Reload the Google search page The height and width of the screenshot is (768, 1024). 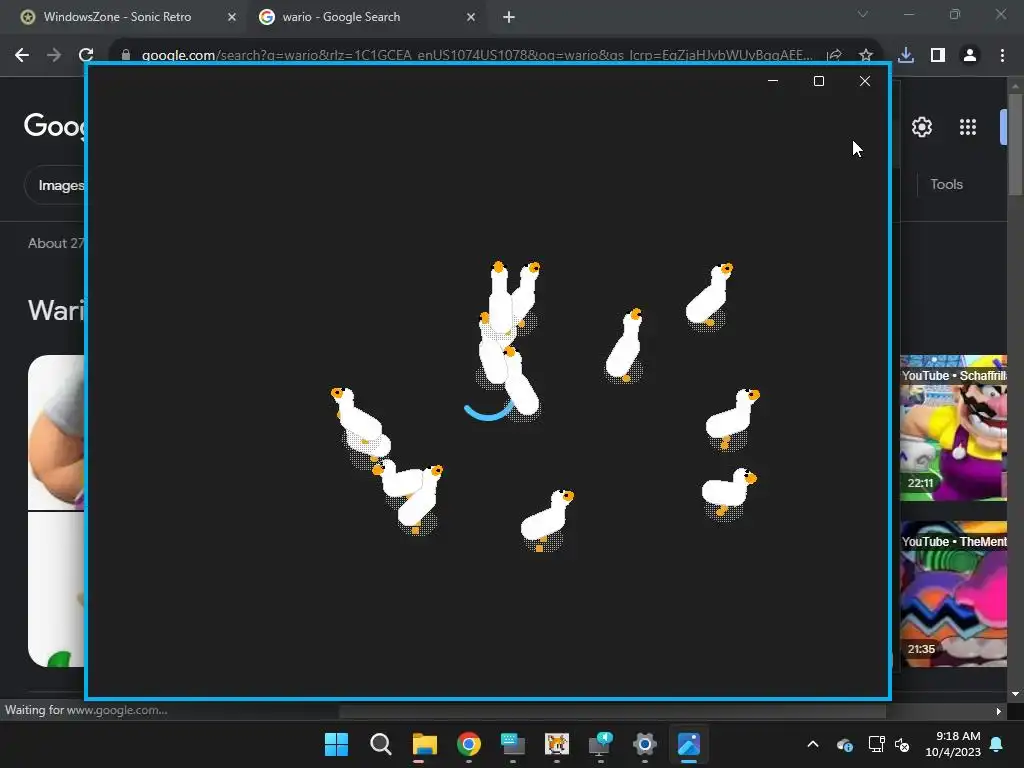(86, 56)
